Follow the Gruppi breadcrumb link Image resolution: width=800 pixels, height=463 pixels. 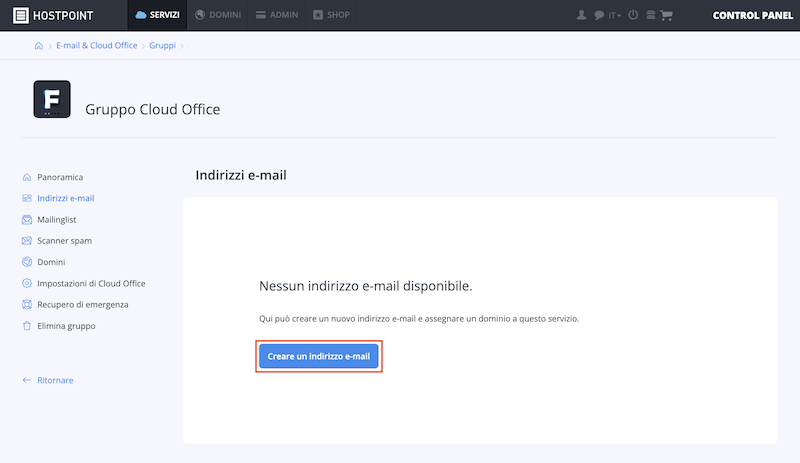162,45
